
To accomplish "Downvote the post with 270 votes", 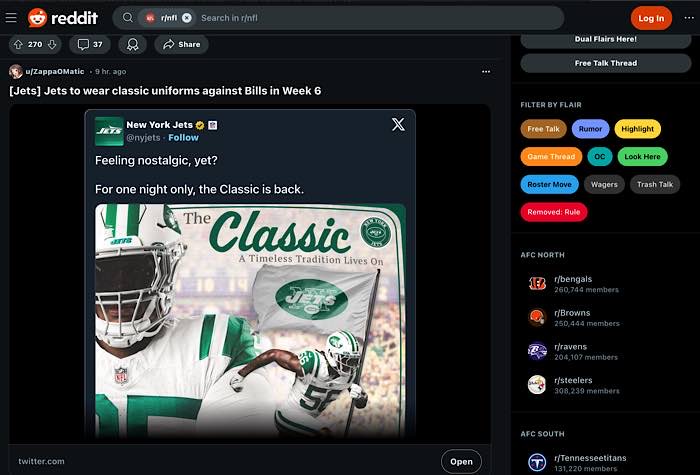I will (52, 44).
